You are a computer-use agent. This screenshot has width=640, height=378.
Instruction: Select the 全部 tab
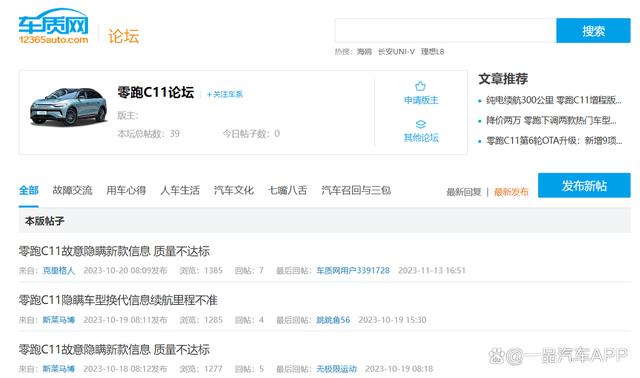click(29, 190)
